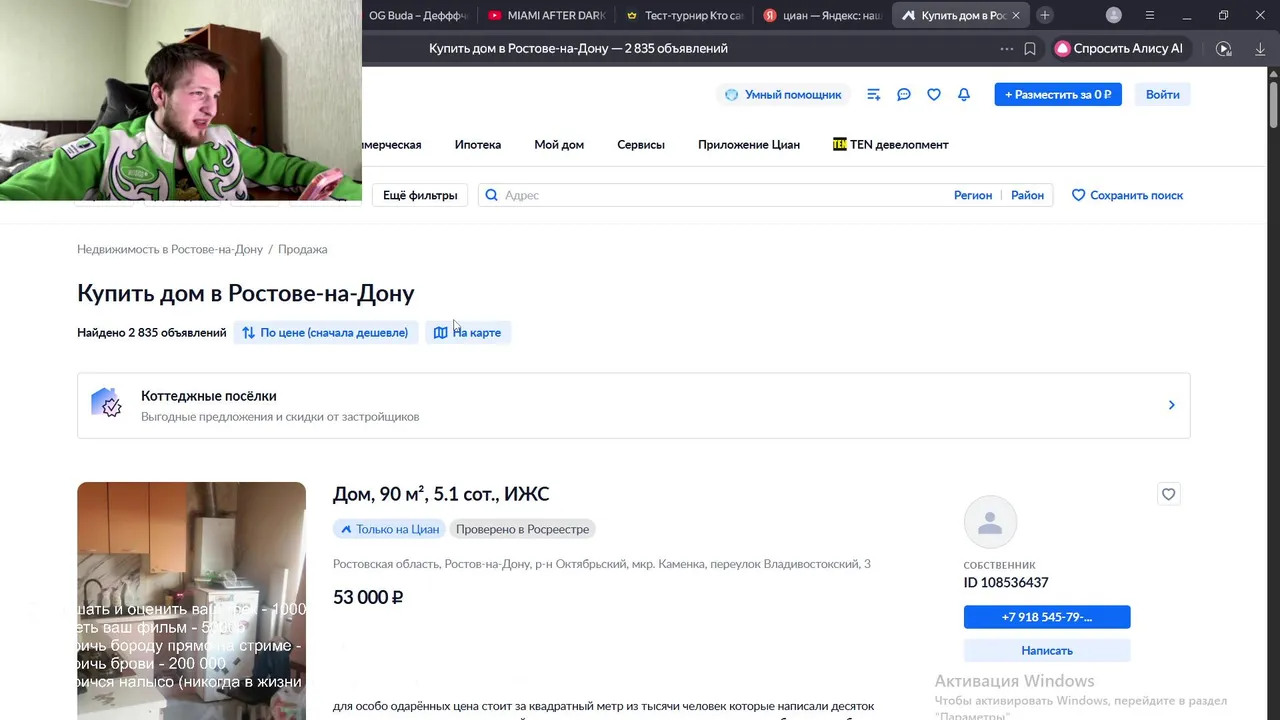Open sort dropdown По цене (сначала дешевле)
1280x720 pixels.
pos(326,332)
